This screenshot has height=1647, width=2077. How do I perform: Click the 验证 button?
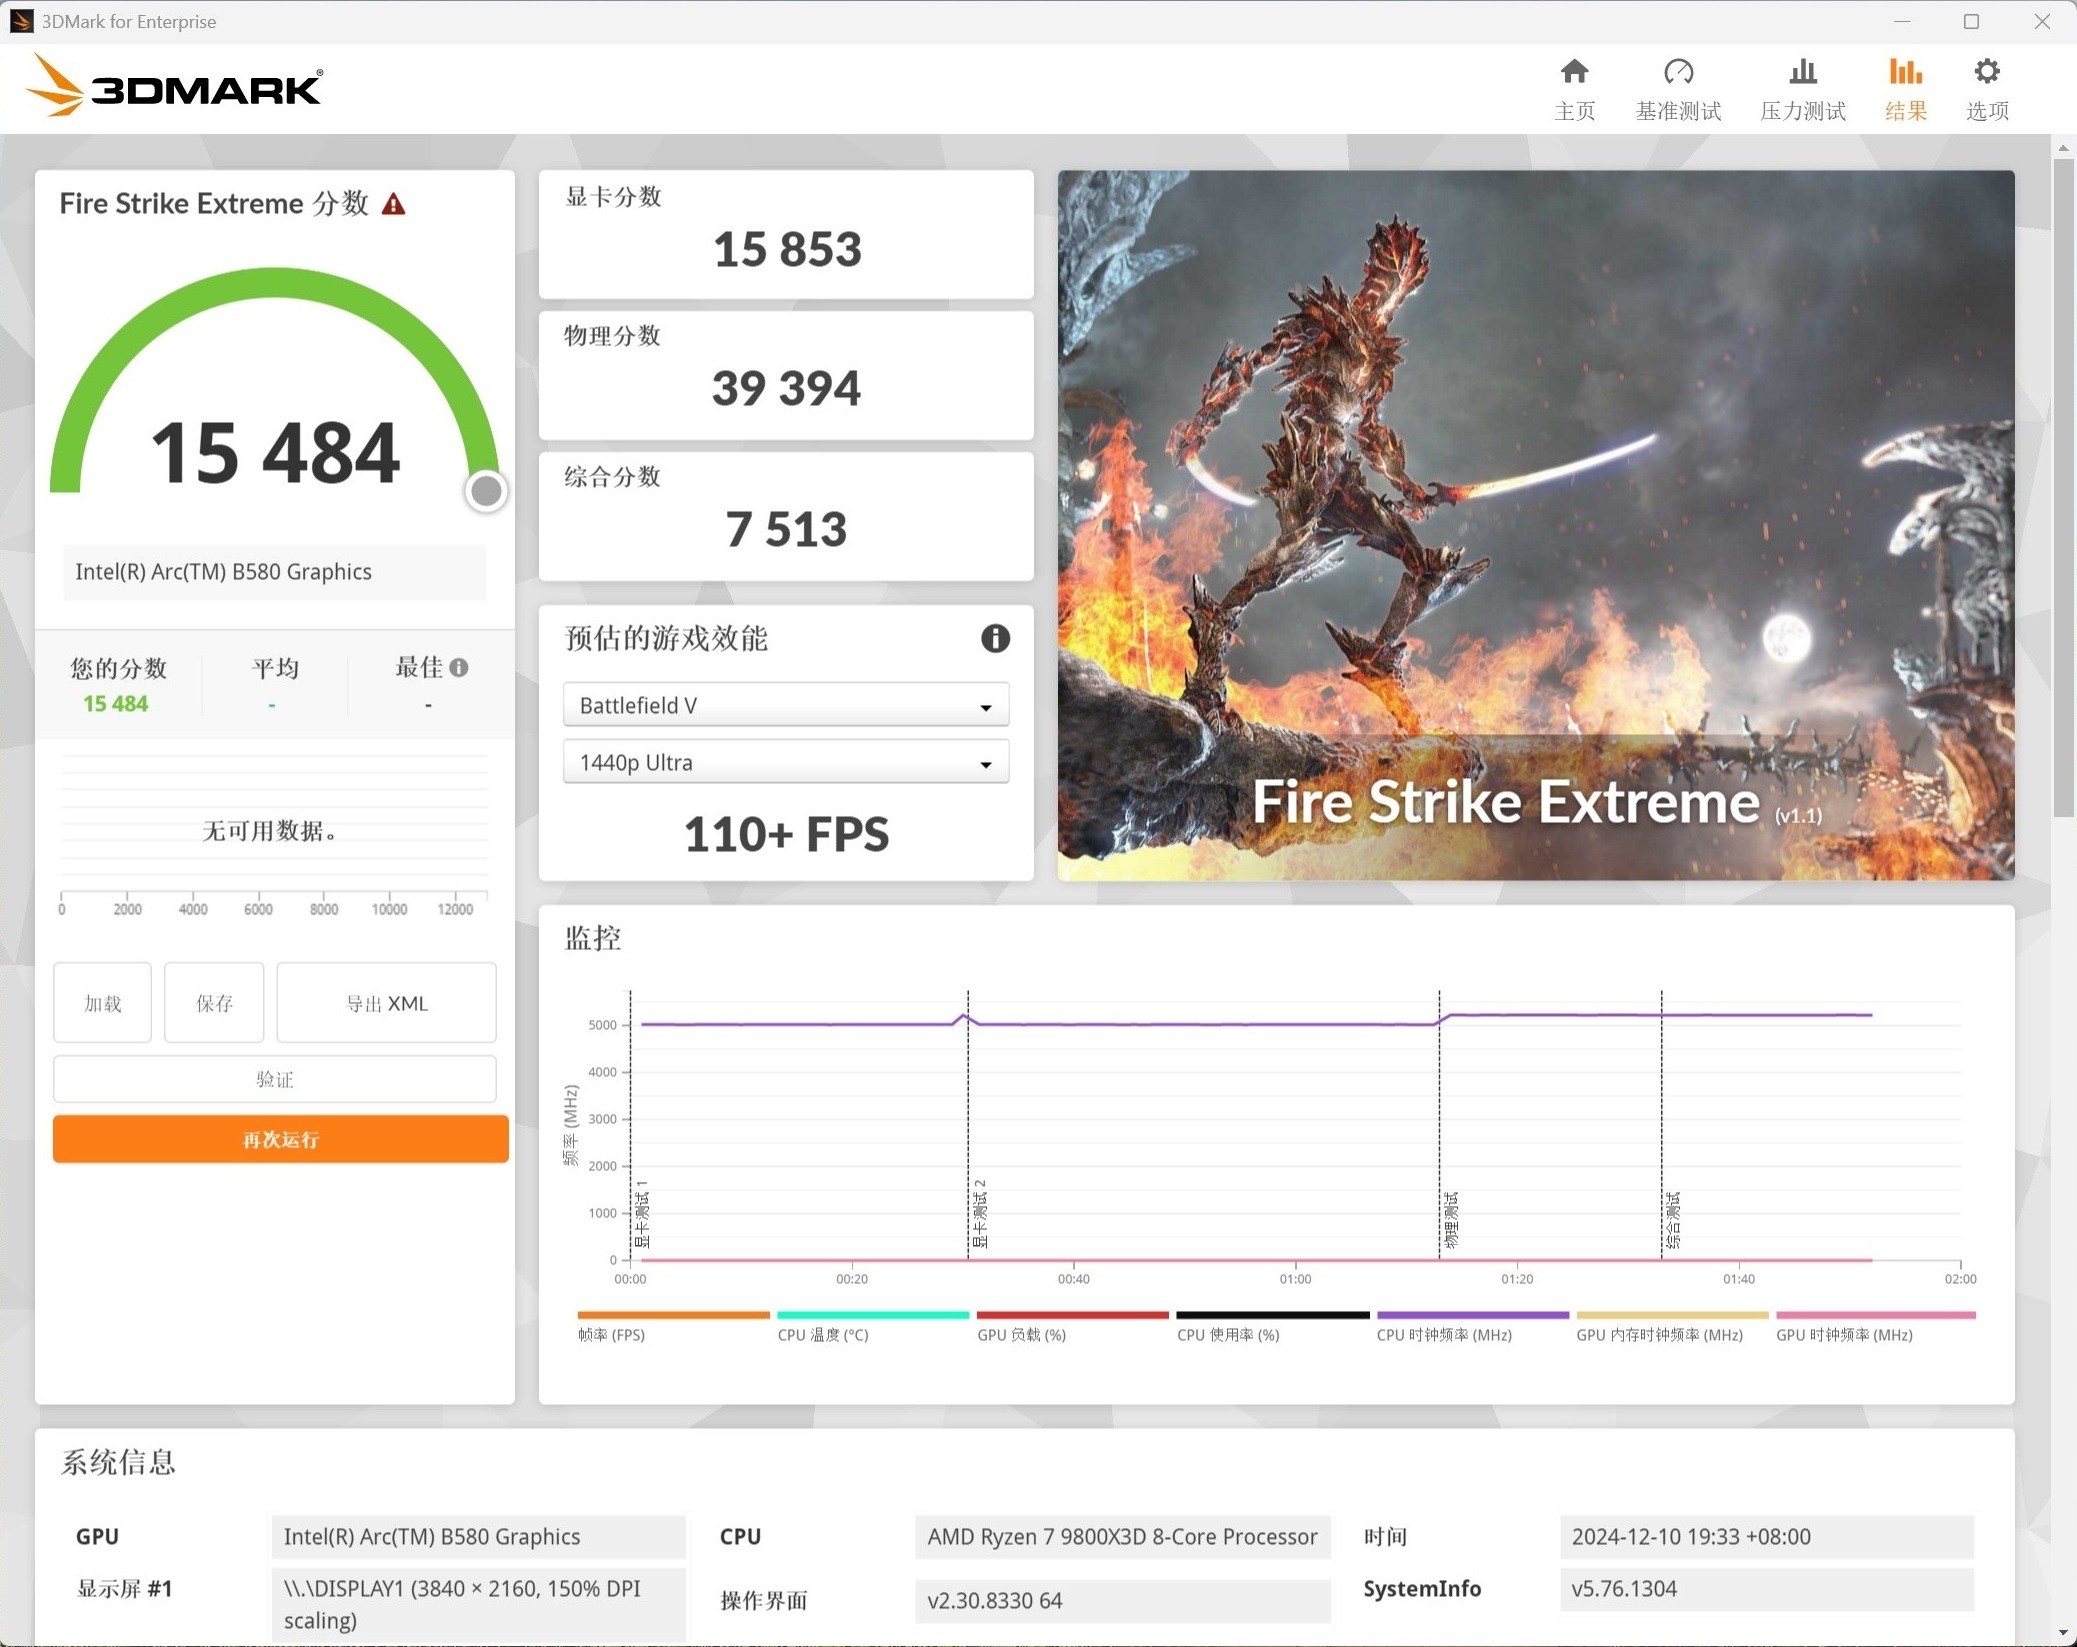coord(275,1079)
